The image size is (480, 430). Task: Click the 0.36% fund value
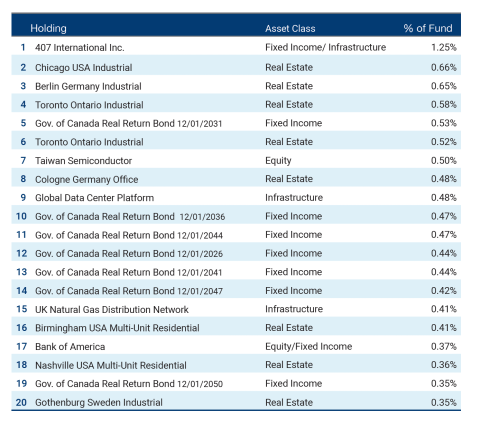444,365
